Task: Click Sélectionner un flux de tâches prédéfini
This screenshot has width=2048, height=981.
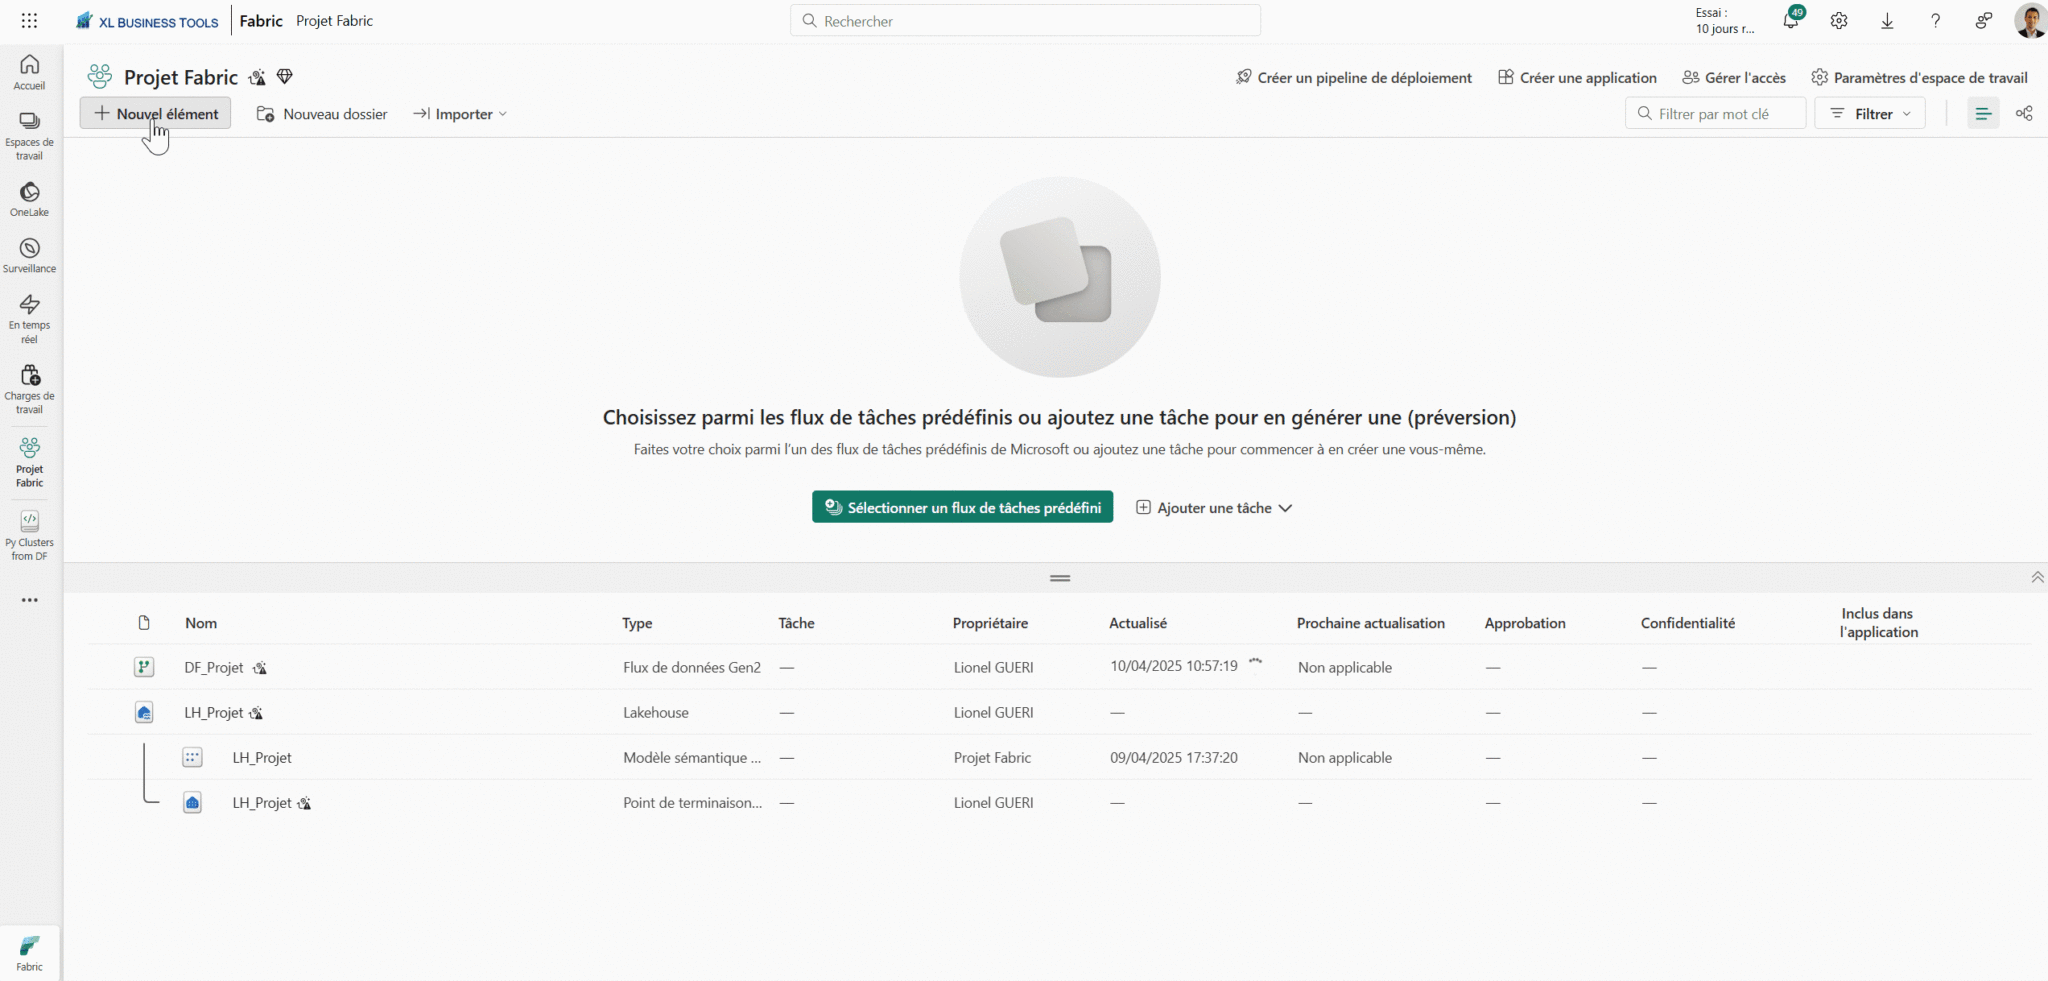Action: [x=961, y=507]
